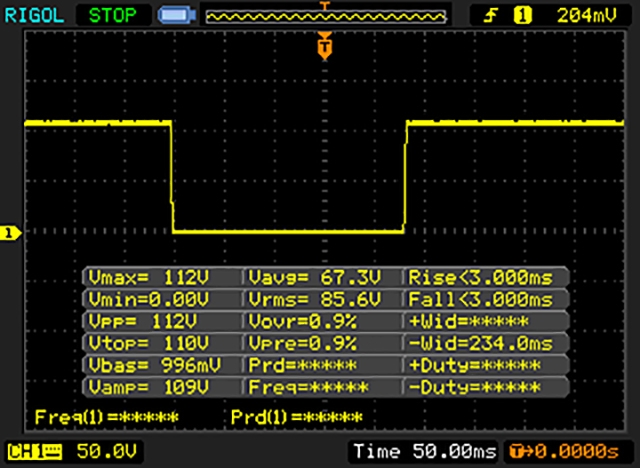Click the Vamp= 109V measurement
640x468 pixels.
[149, 387]
